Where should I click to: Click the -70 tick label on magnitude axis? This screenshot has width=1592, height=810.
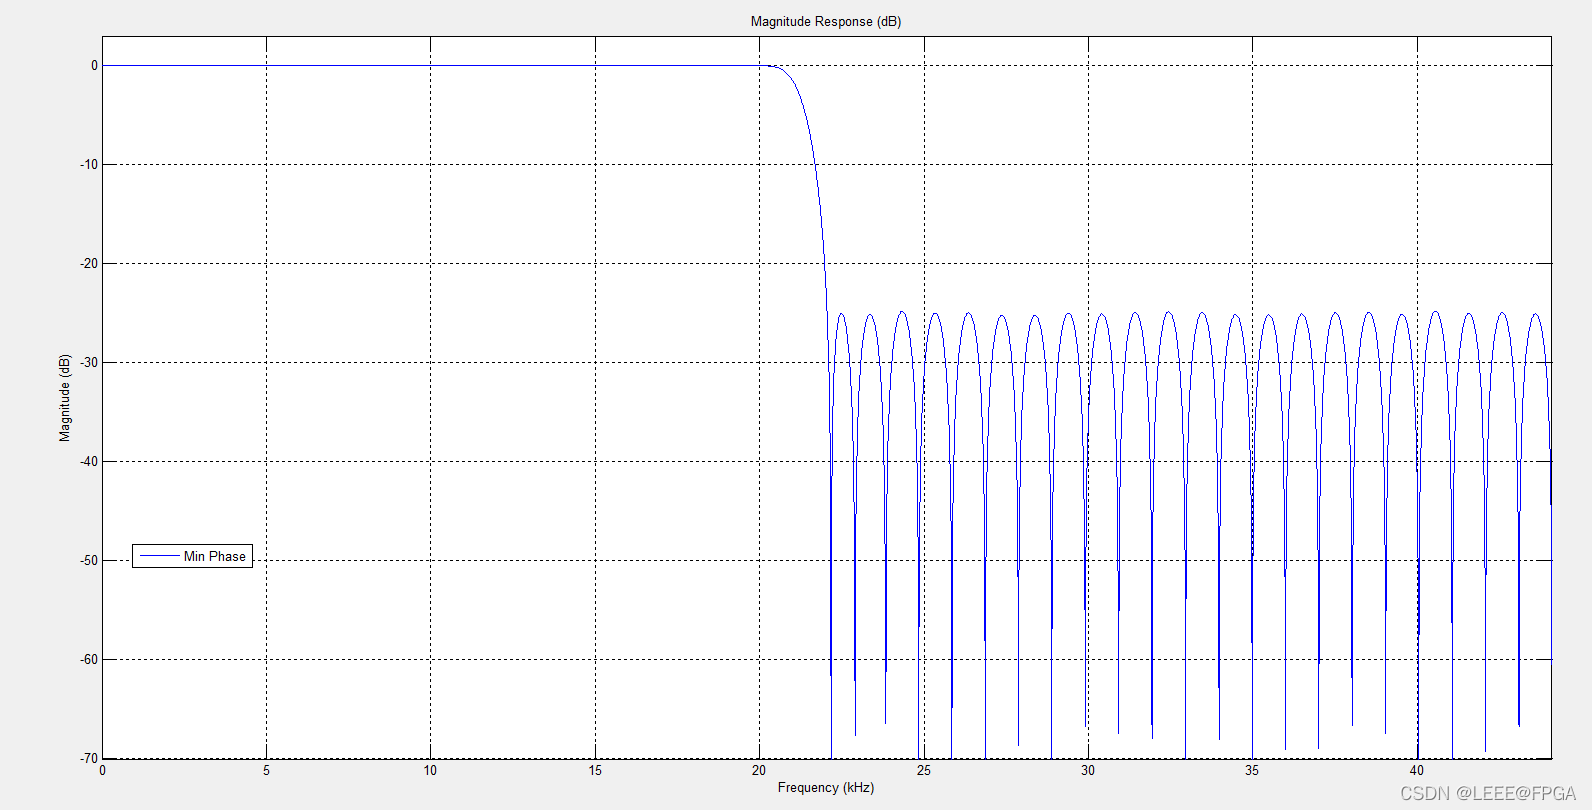[x=89, y=758]
